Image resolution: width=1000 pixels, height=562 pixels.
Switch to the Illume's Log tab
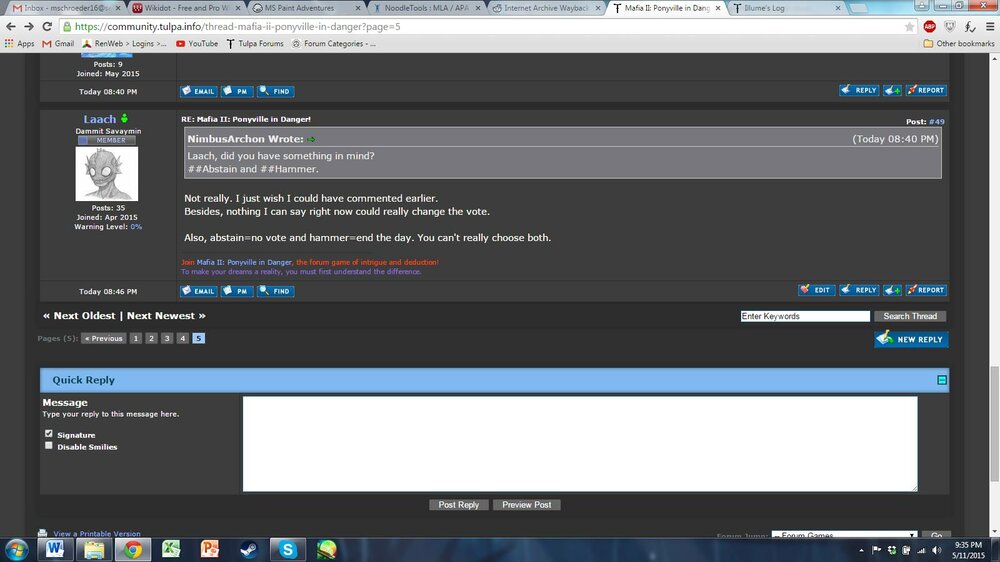click(x=784, y=8)
